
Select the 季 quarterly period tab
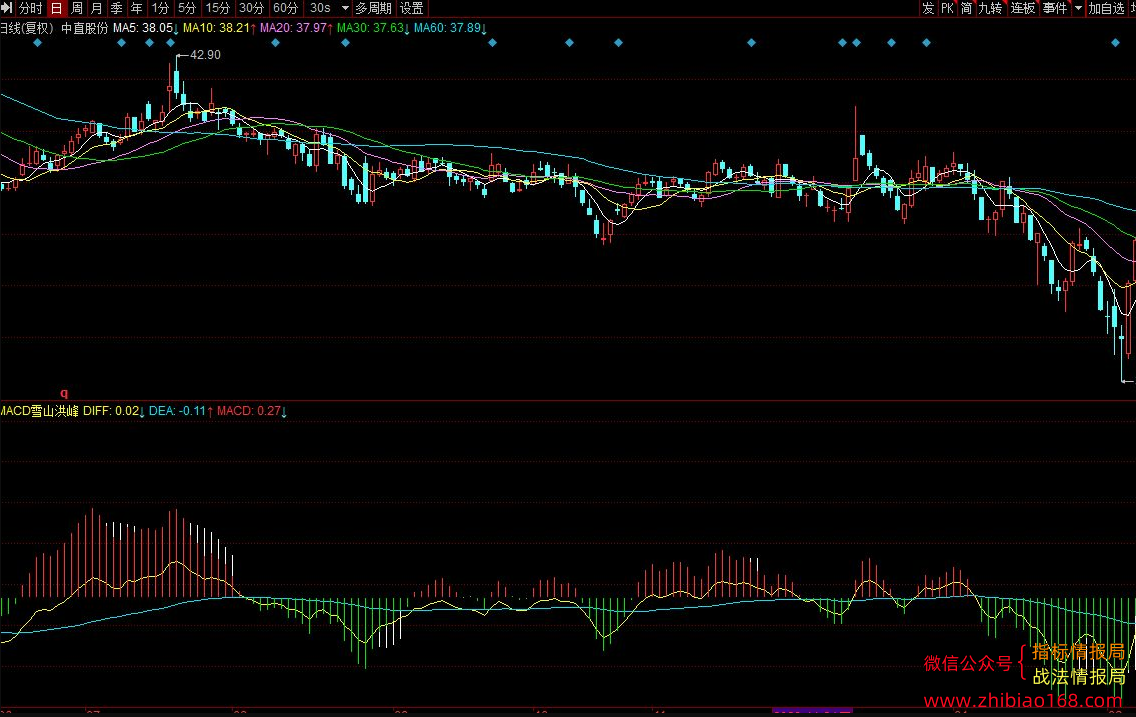(x=117, y=8)
